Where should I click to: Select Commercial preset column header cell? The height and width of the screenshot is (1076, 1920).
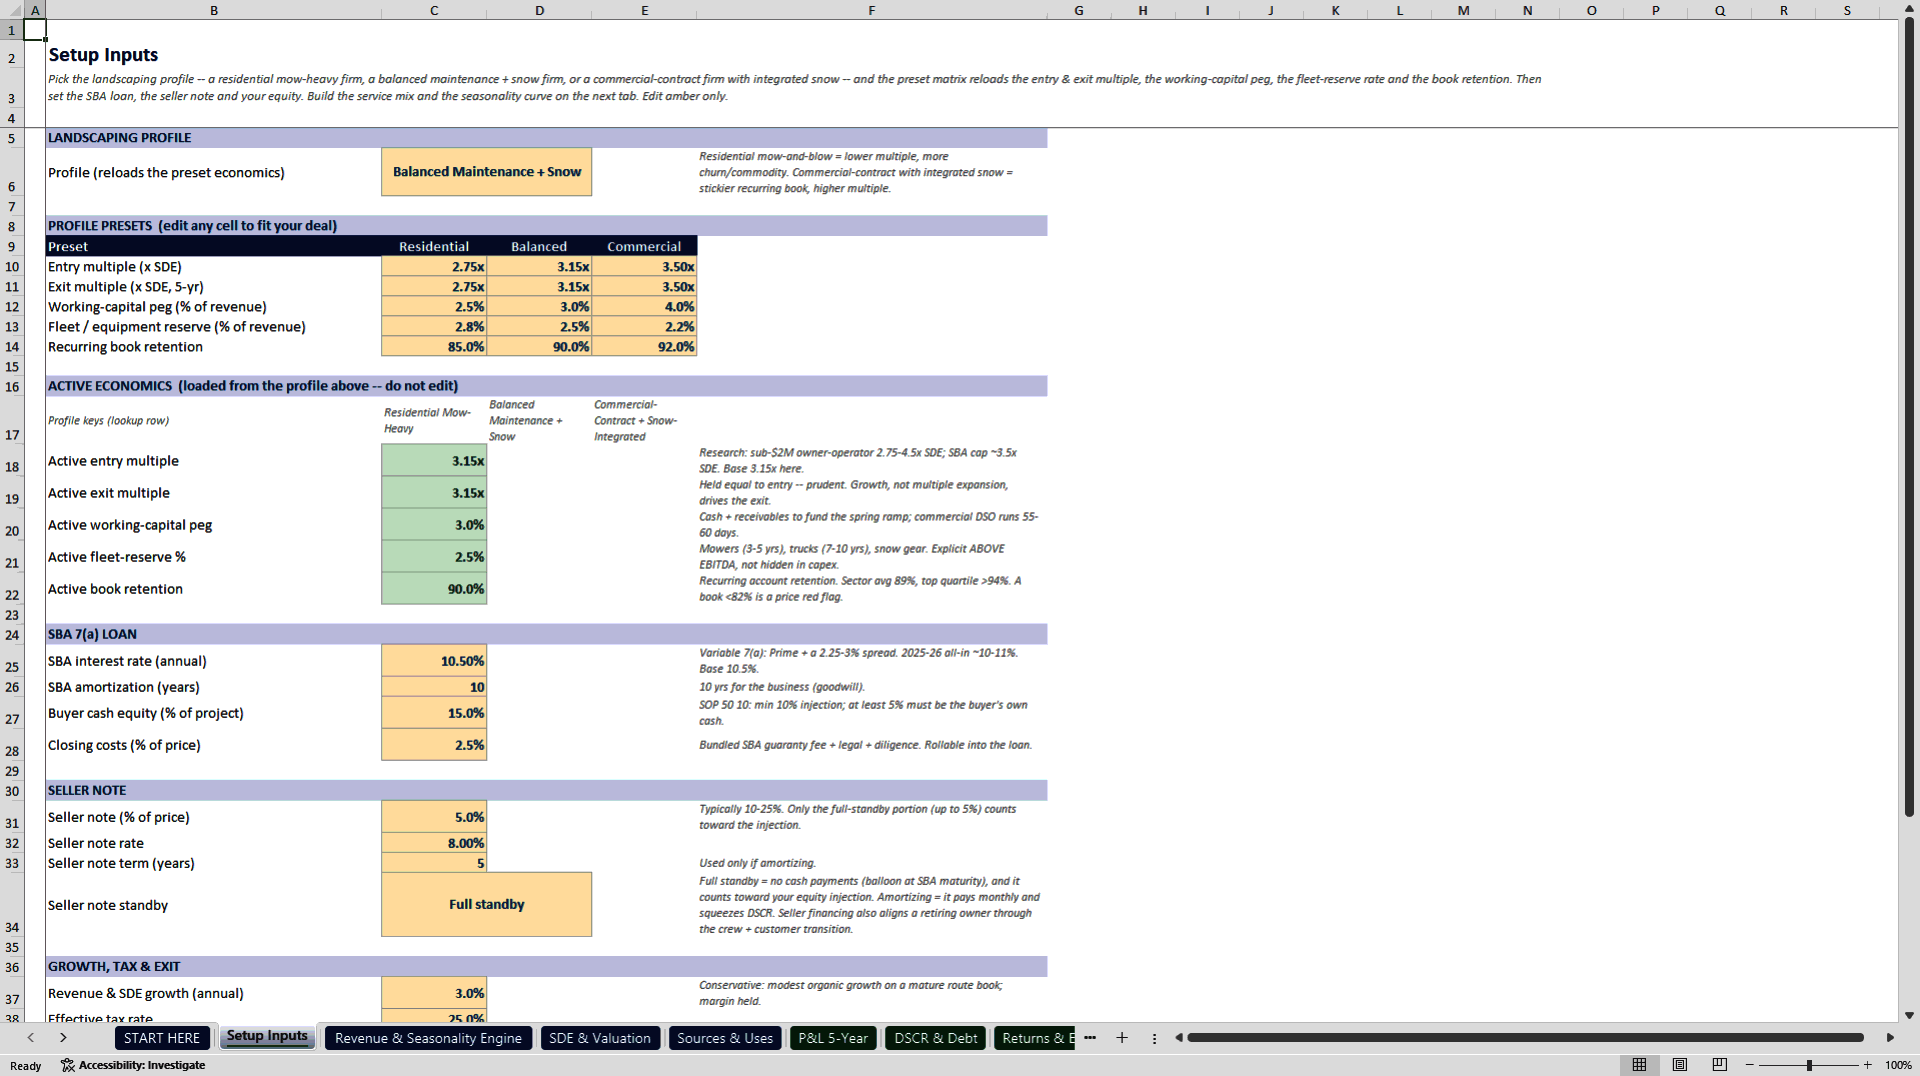point(644,247)
